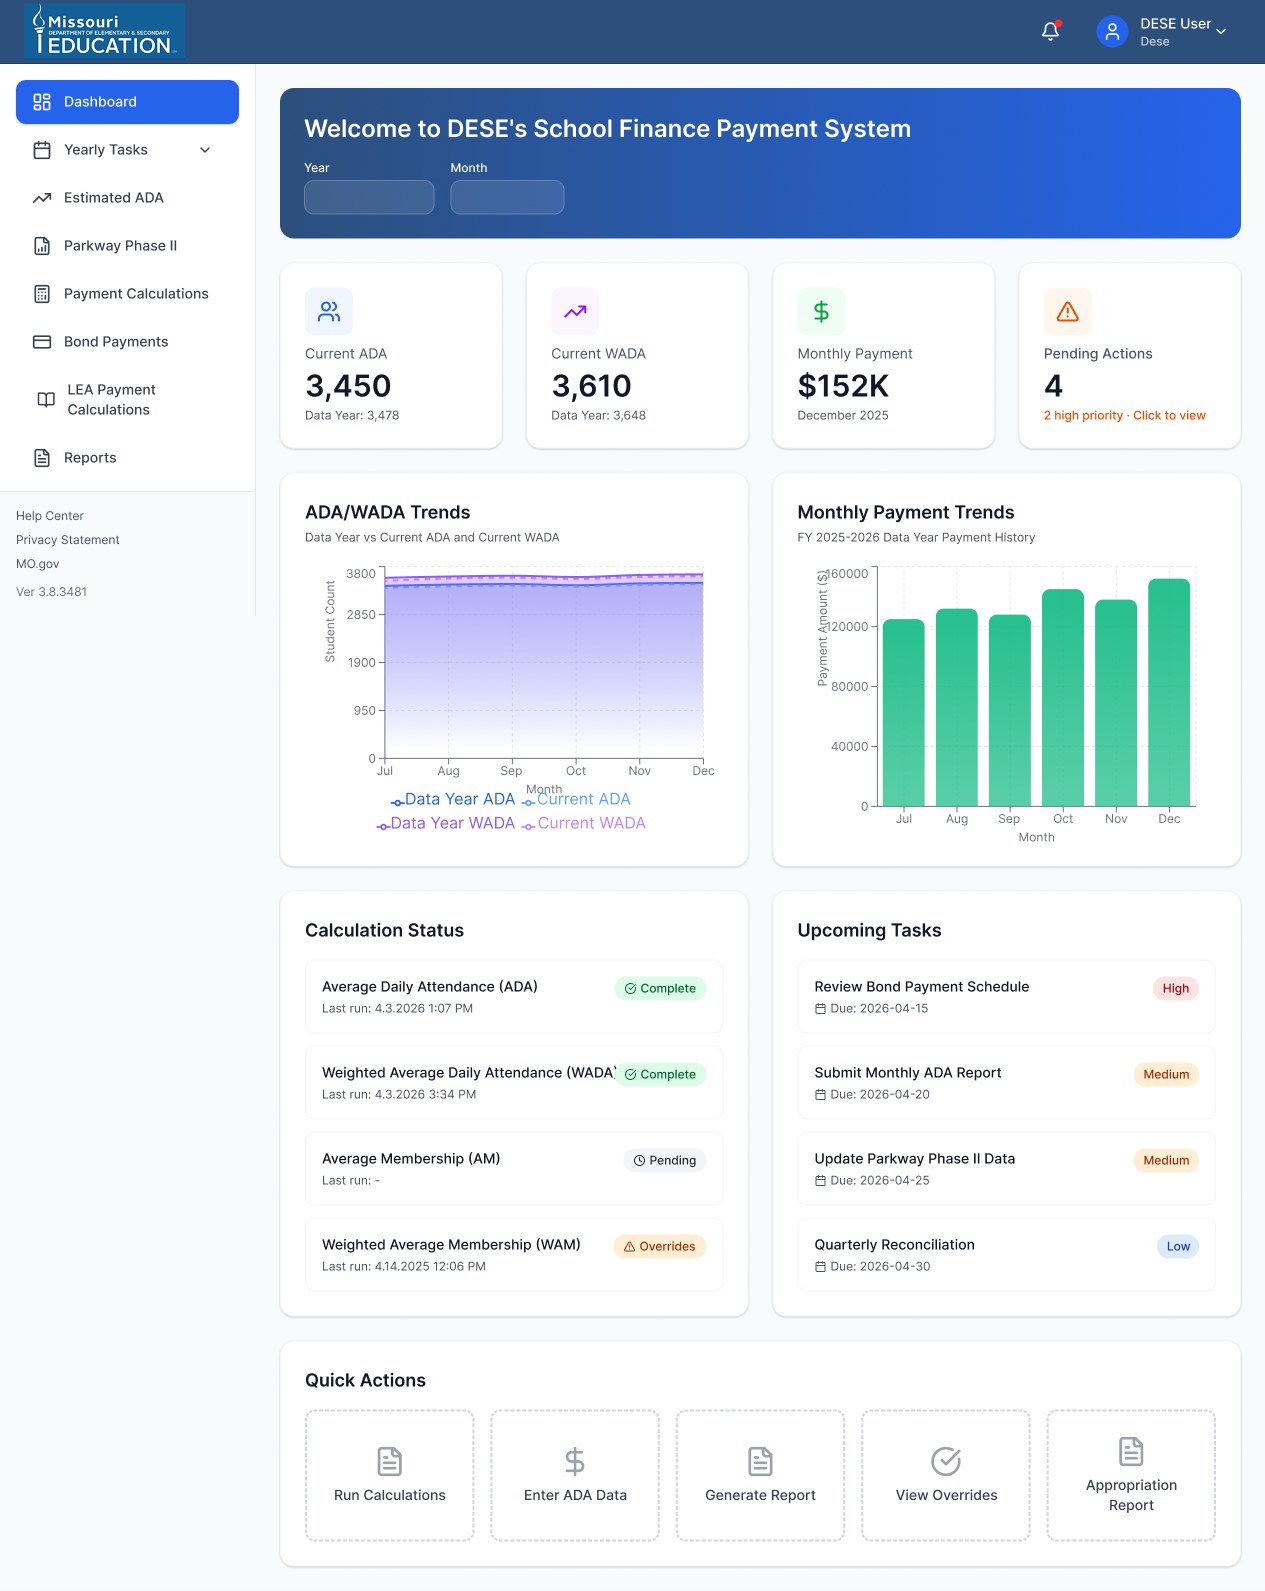Open Bond Payments page
The image size is (1265, 1591).
click(x=127, y=342)
